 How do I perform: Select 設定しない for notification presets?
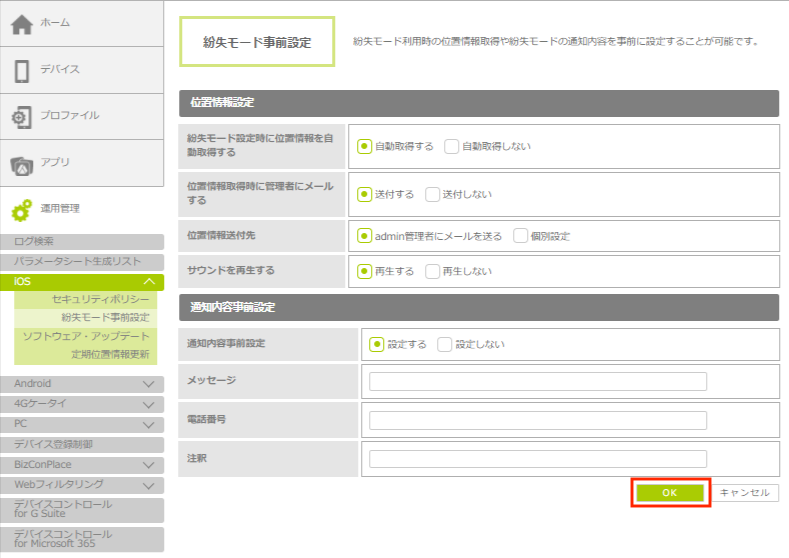445,344
